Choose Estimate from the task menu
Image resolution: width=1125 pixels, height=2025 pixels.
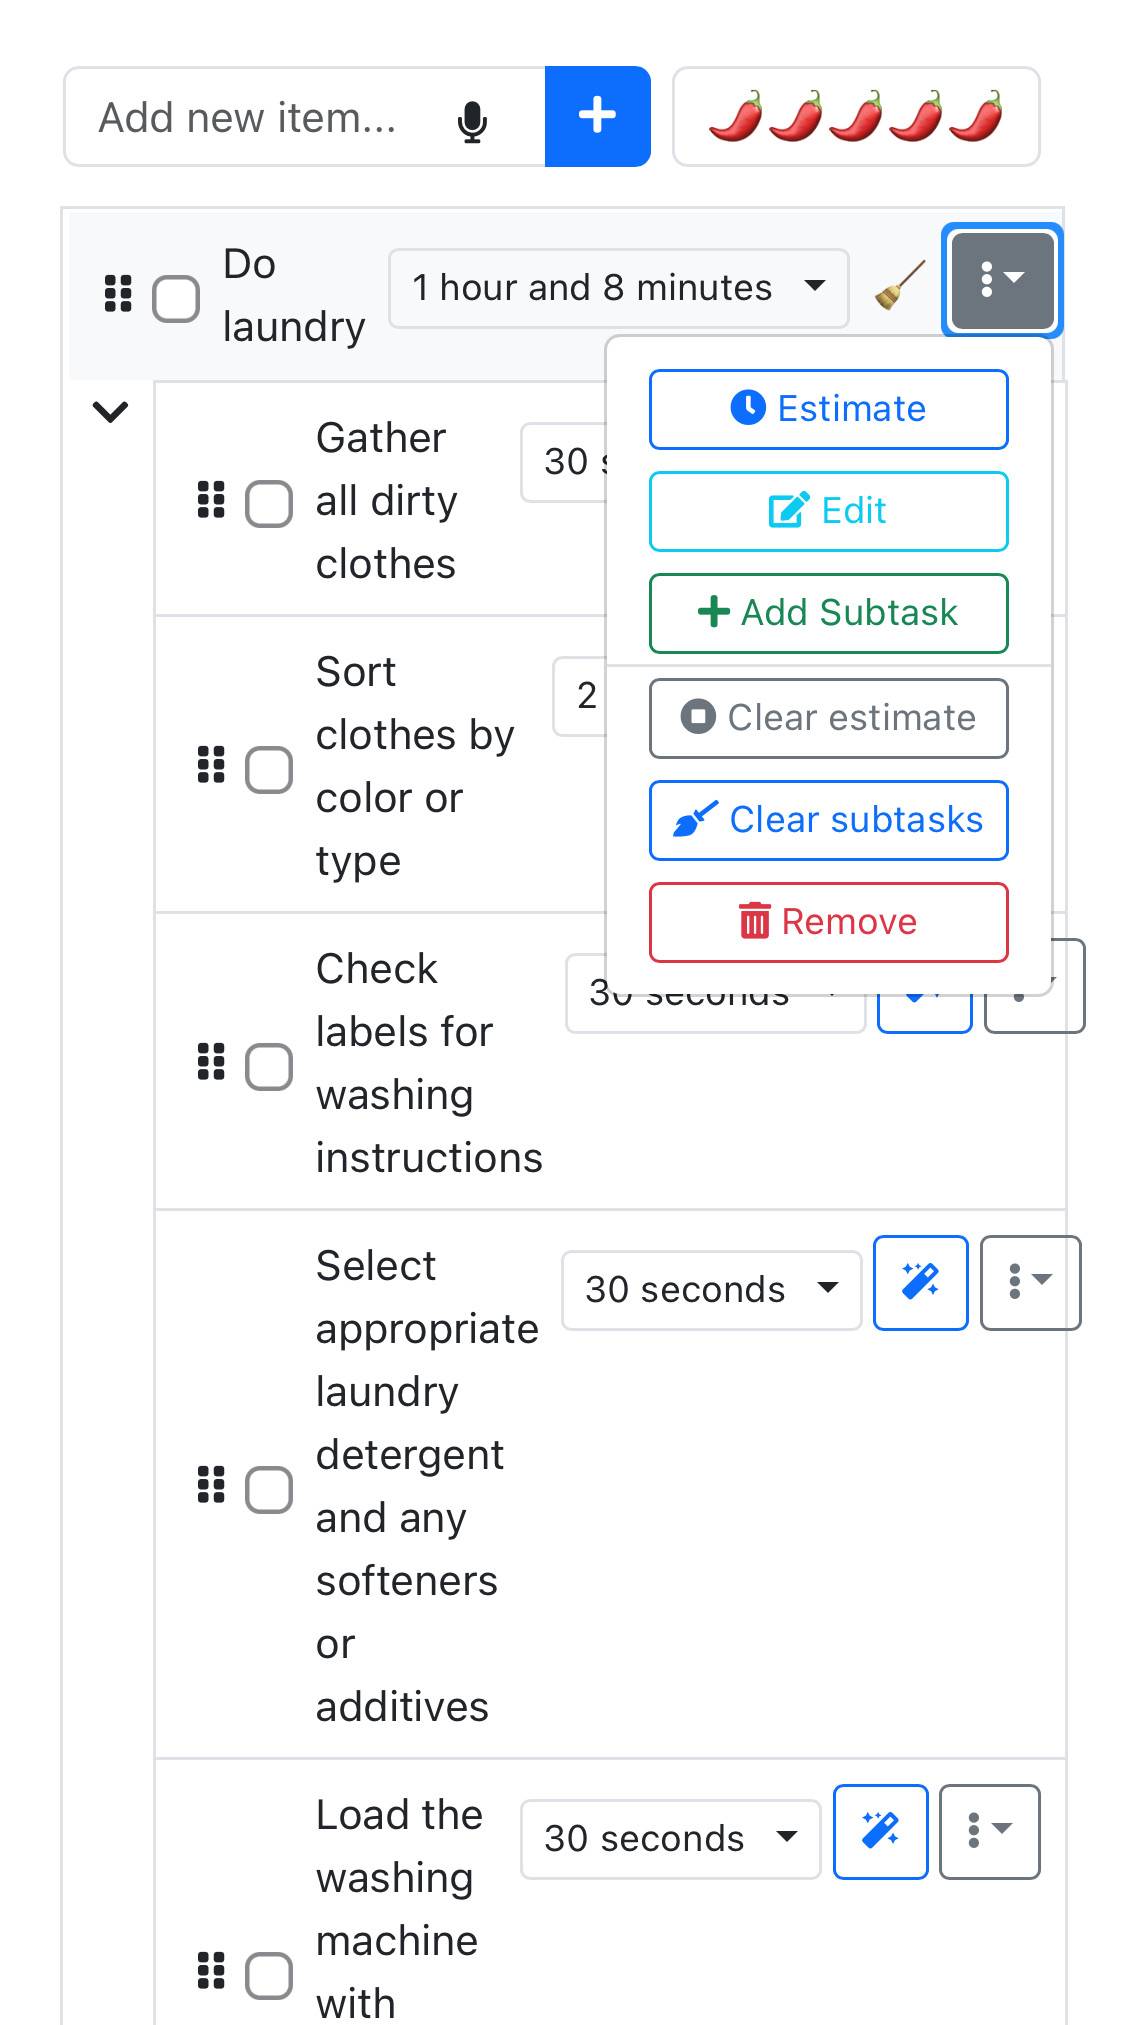pyautogui.click(x=829, y=409)
